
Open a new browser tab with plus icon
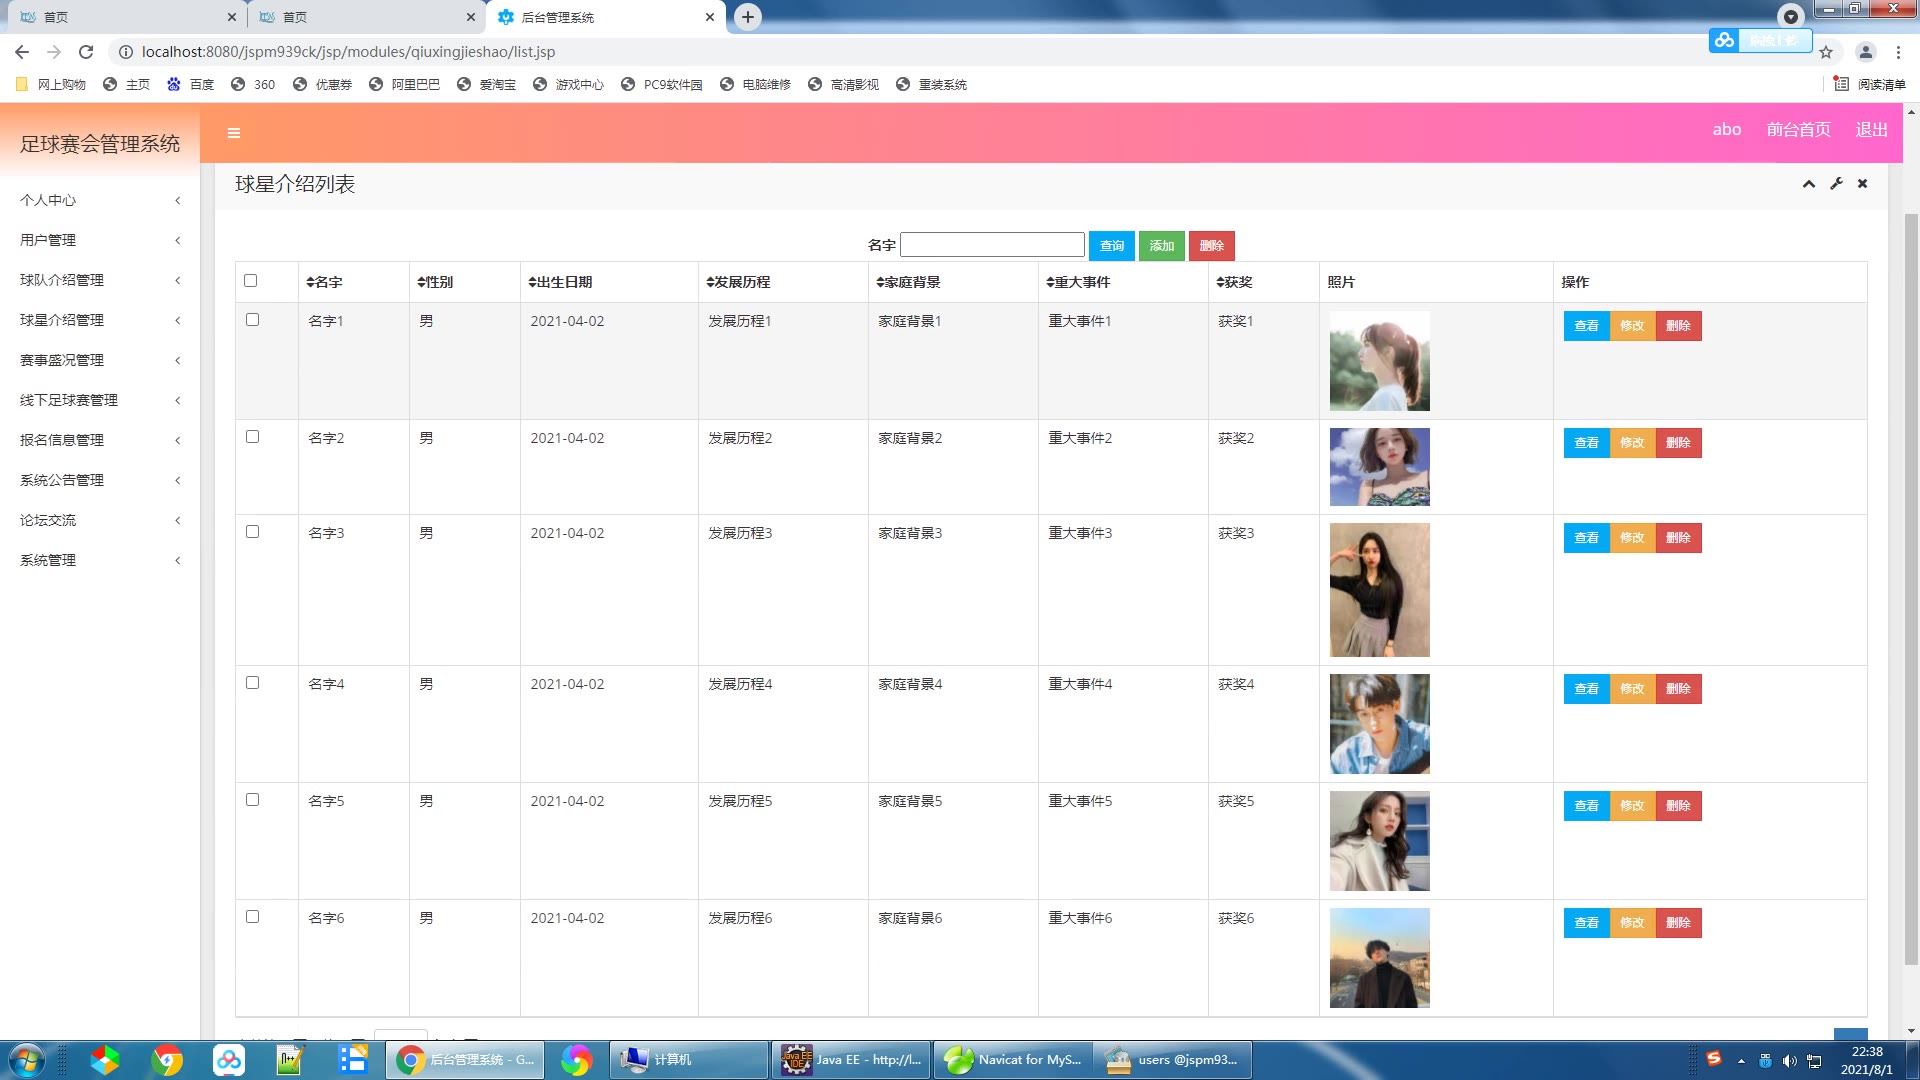[747, 17]
